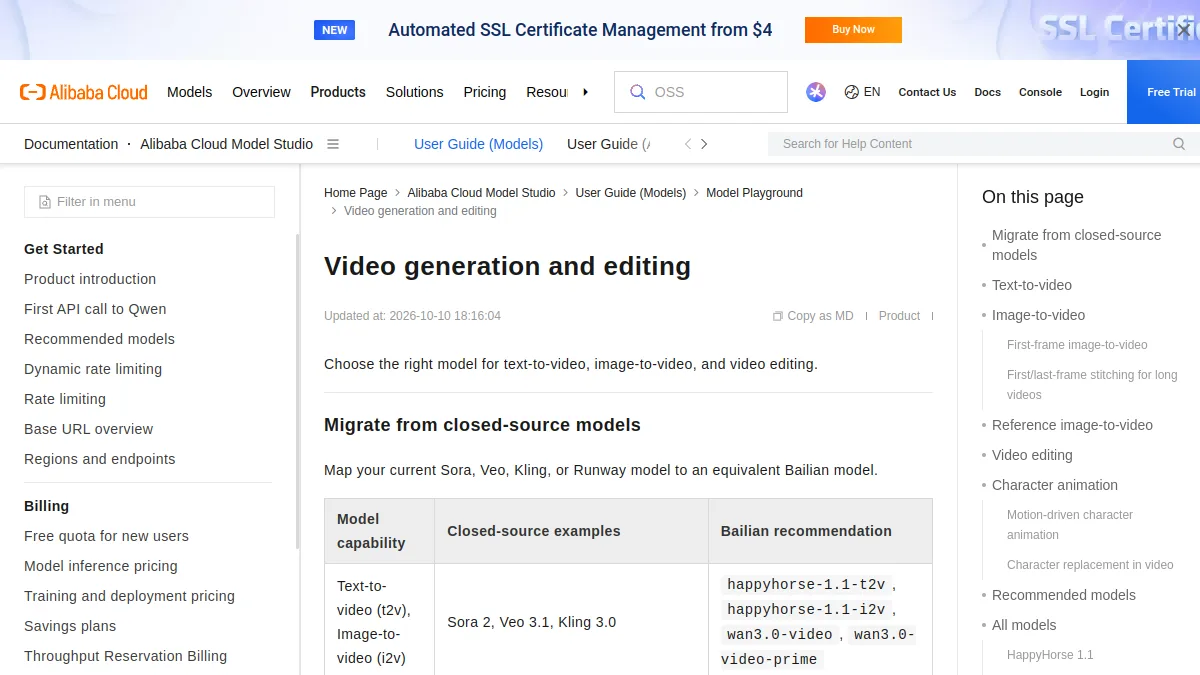Jump to First/last-frame stitching for long videos
1200x675 pixels.
point(1092,385)
